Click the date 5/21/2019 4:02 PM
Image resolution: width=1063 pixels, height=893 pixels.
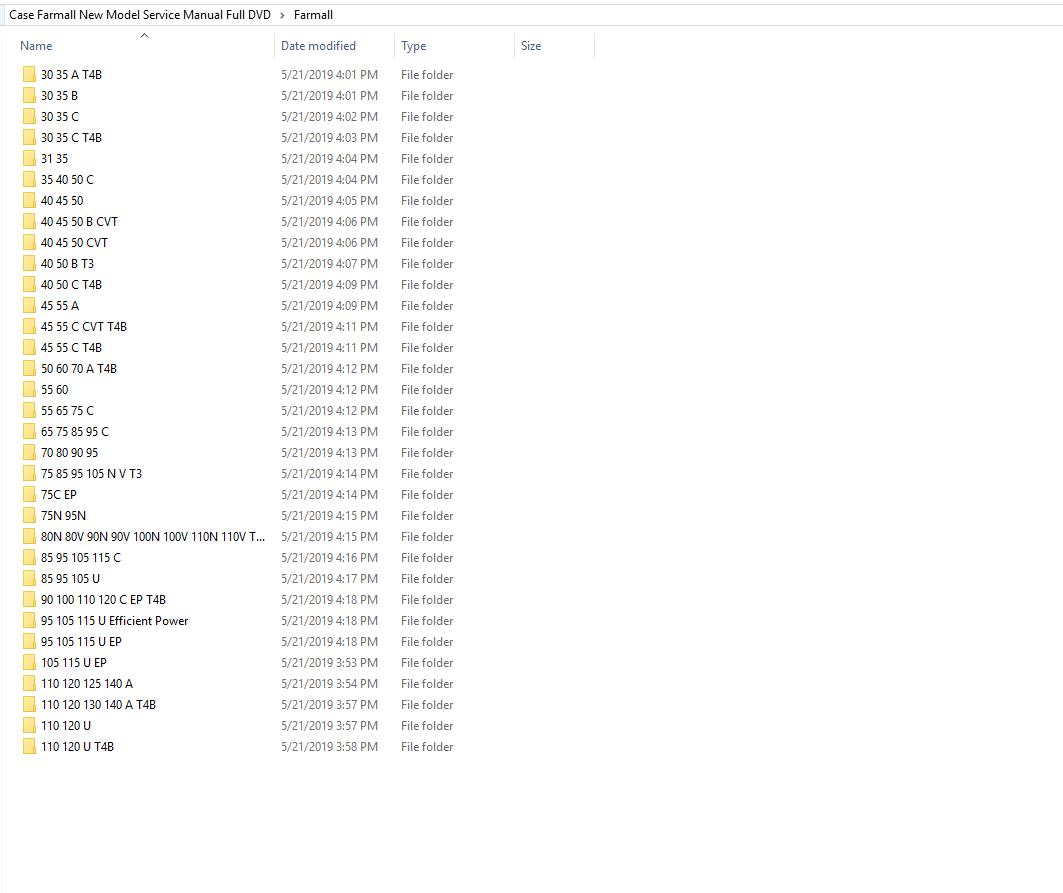point(329,117)
